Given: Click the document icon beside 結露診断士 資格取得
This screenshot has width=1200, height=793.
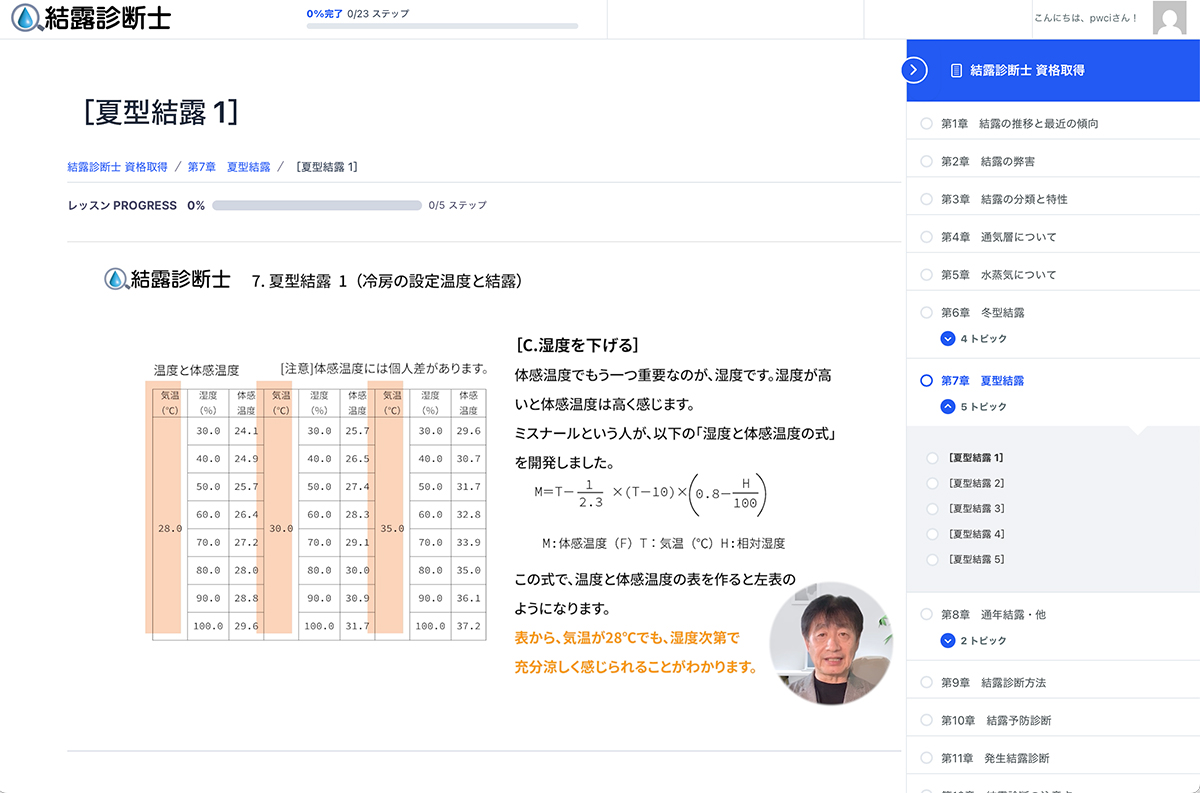Looking at the screenshot, I should tap(956, 71).
